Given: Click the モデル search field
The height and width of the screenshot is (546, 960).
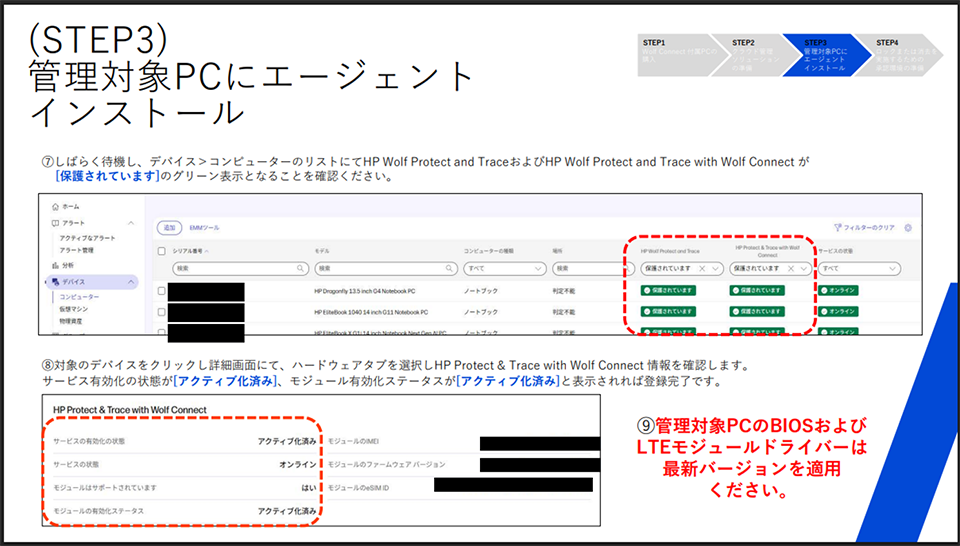Looking at the screenshot, I should point(386,268).
